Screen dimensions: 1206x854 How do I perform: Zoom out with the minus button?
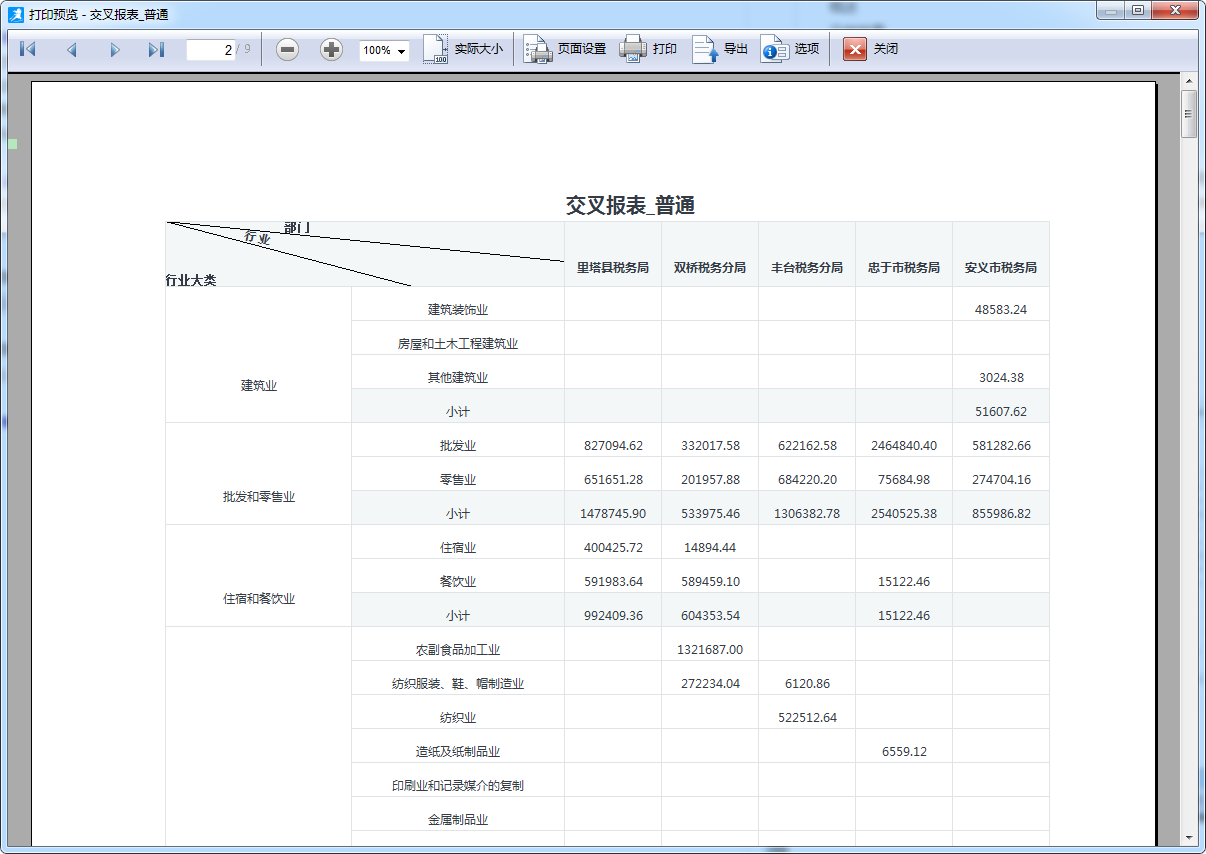click(x=287, y=49)
